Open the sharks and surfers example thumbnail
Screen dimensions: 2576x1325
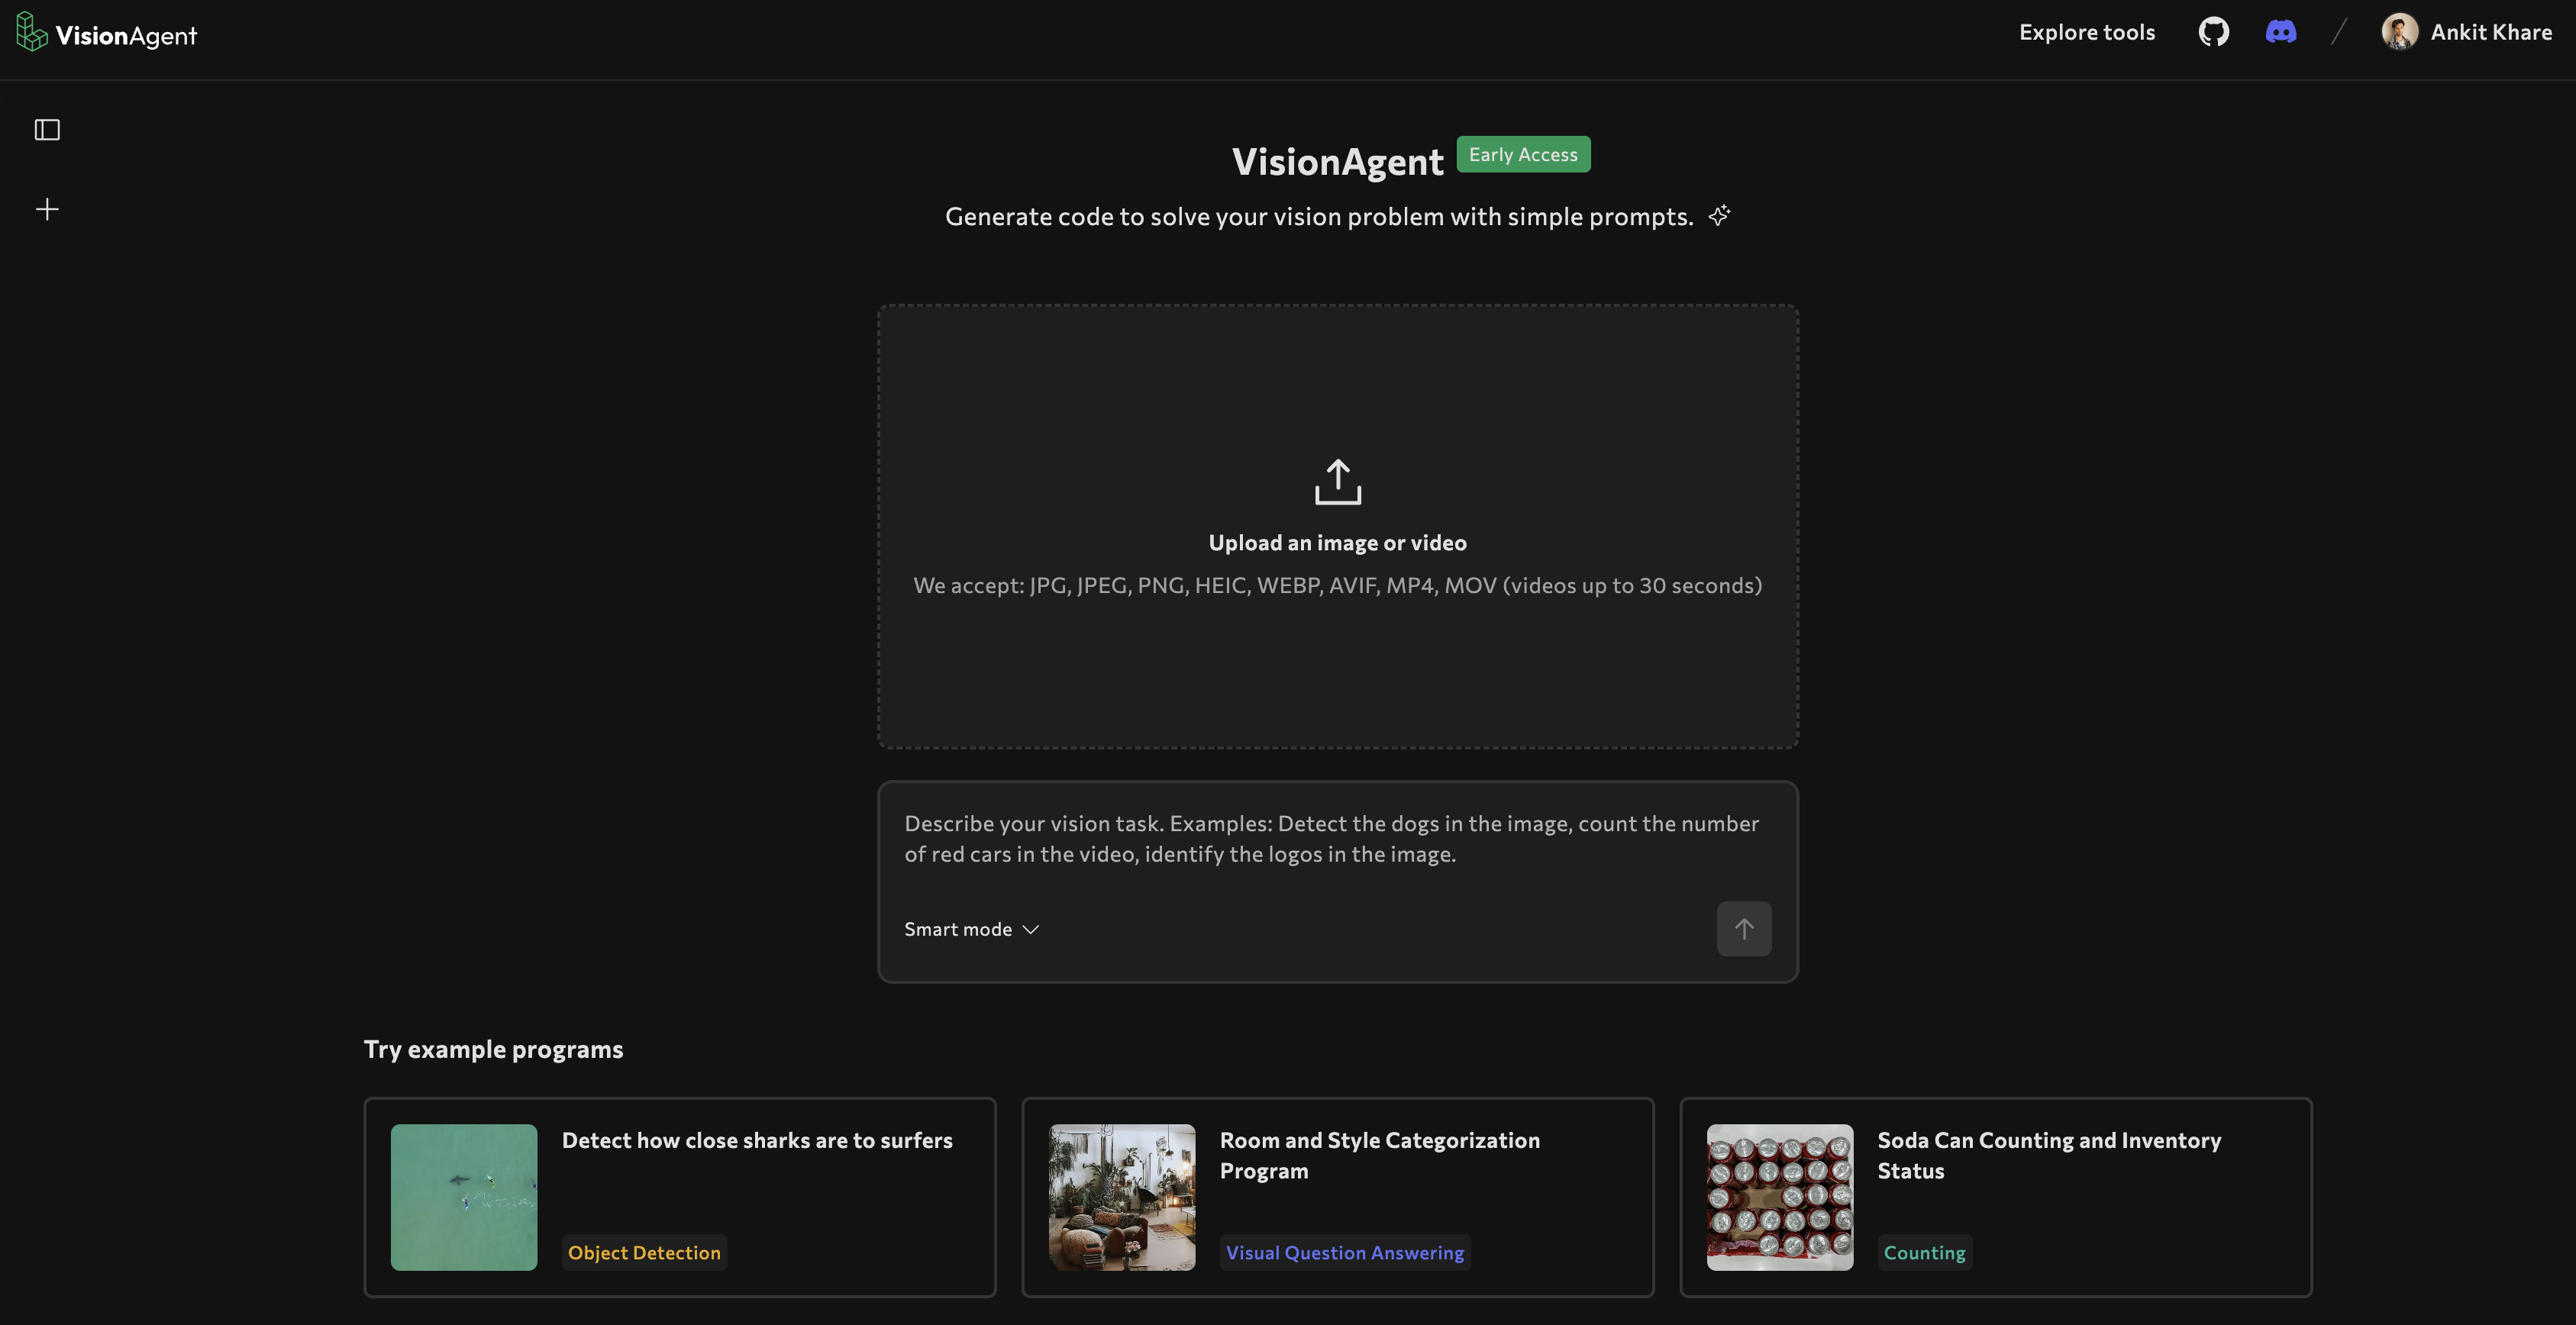point(464,1197)
